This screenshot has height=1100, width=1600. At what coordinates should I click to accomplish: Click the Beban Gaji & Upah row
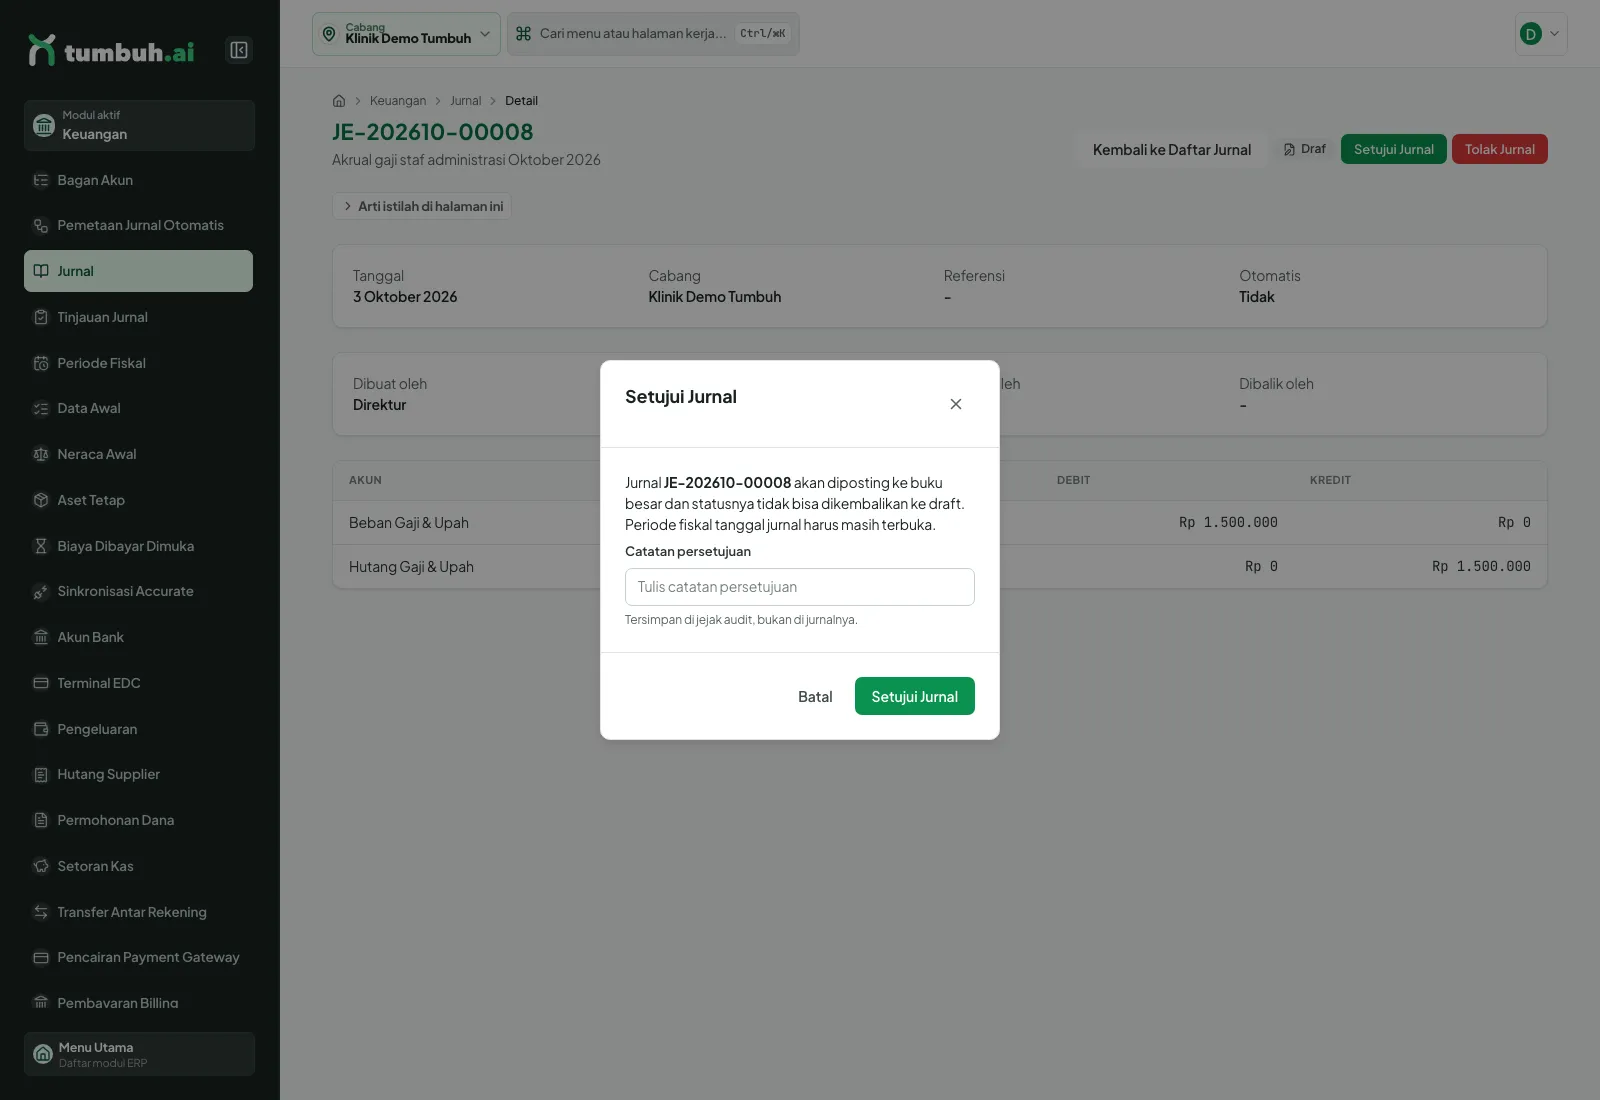pos(940,523)
